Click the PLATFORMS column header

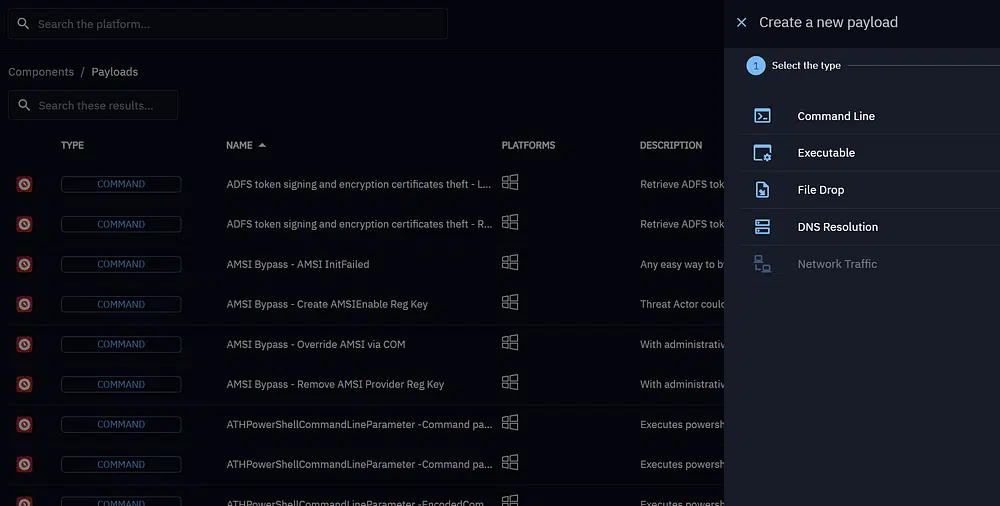coord(528,145)
